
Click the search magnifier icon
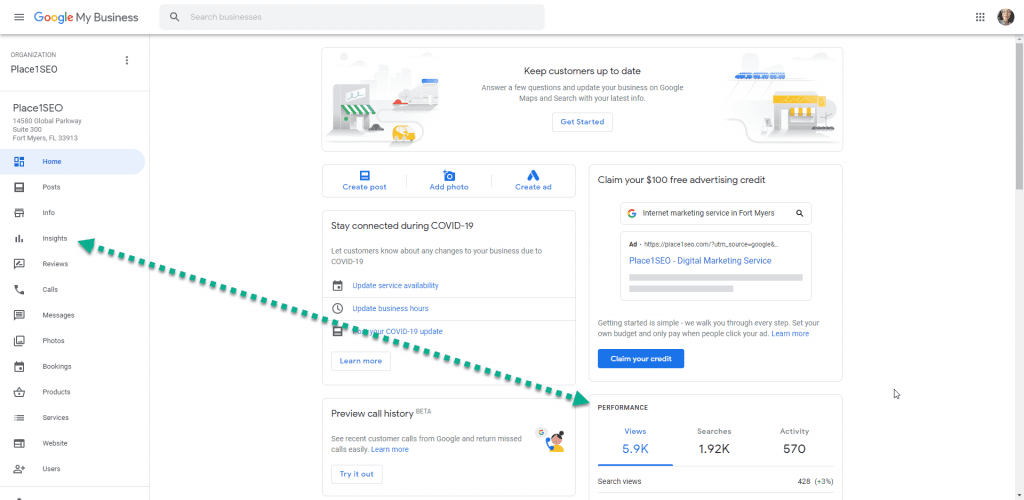click(x=174, y=17)
